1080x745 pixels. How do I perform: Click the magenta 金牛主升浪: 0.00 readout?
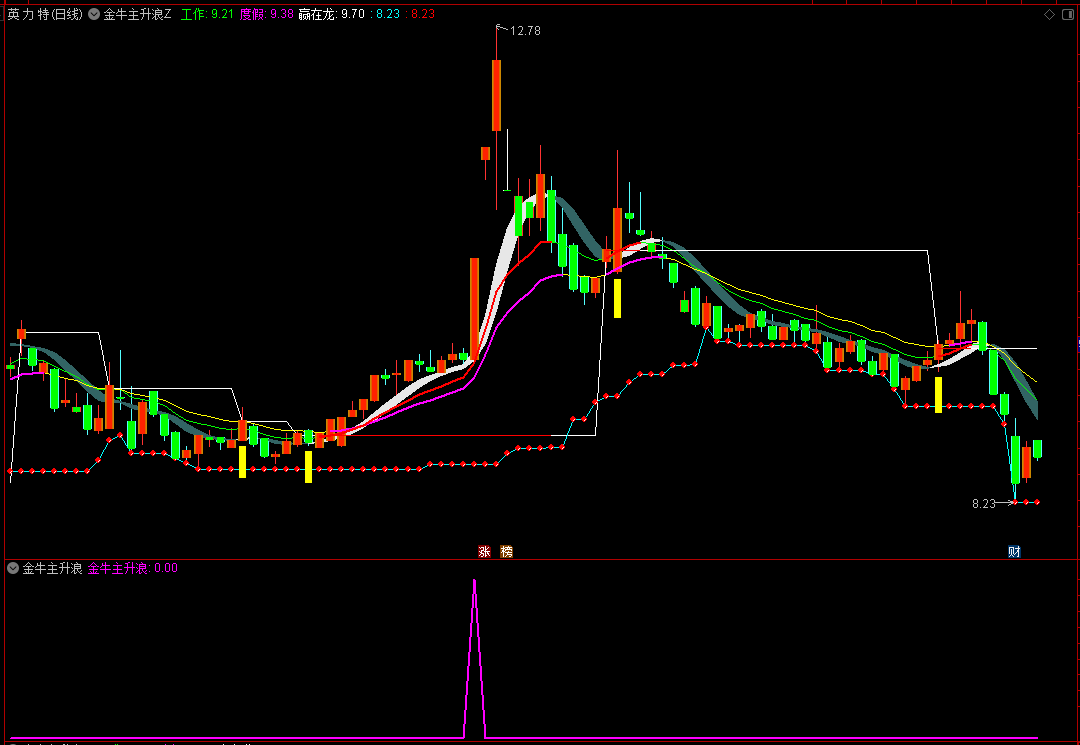click(133, 568)
